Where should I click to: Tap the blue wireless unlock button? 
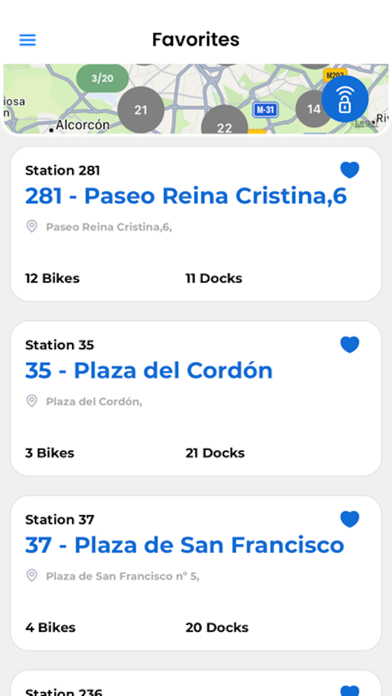click(x=345, y=99)
